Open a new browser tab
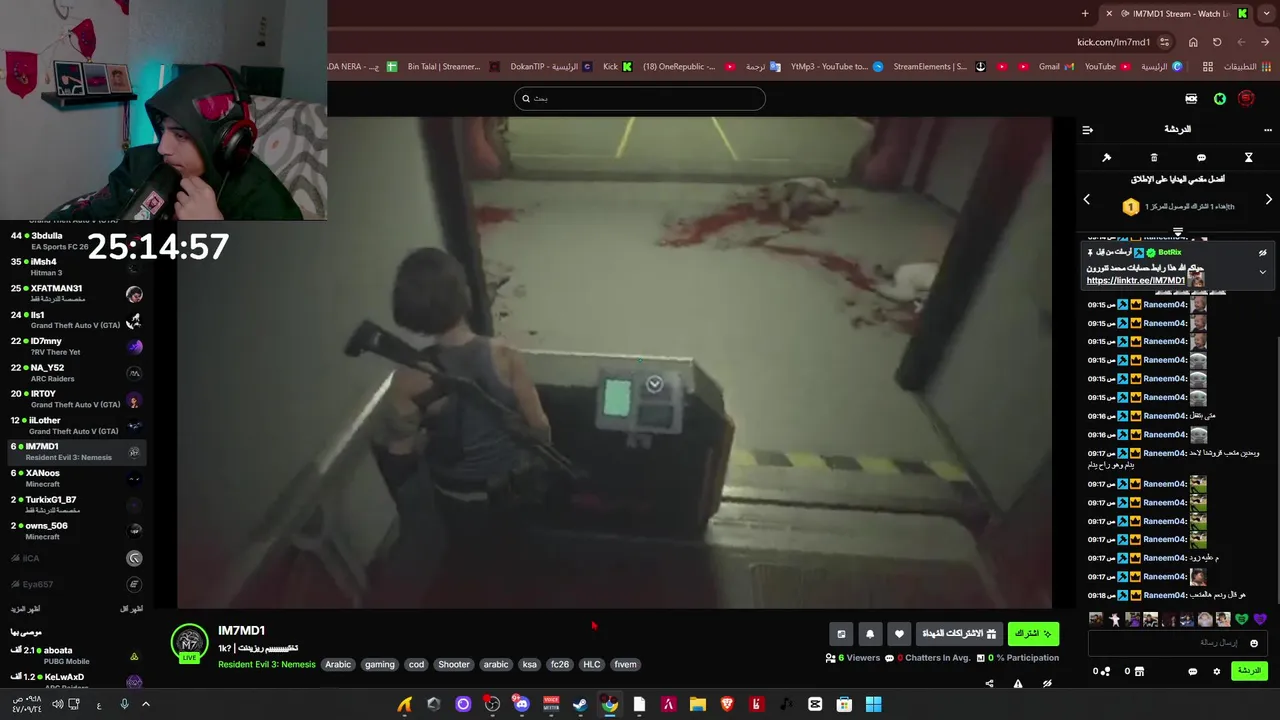 pyautogui.click(x=1085, y=14)
